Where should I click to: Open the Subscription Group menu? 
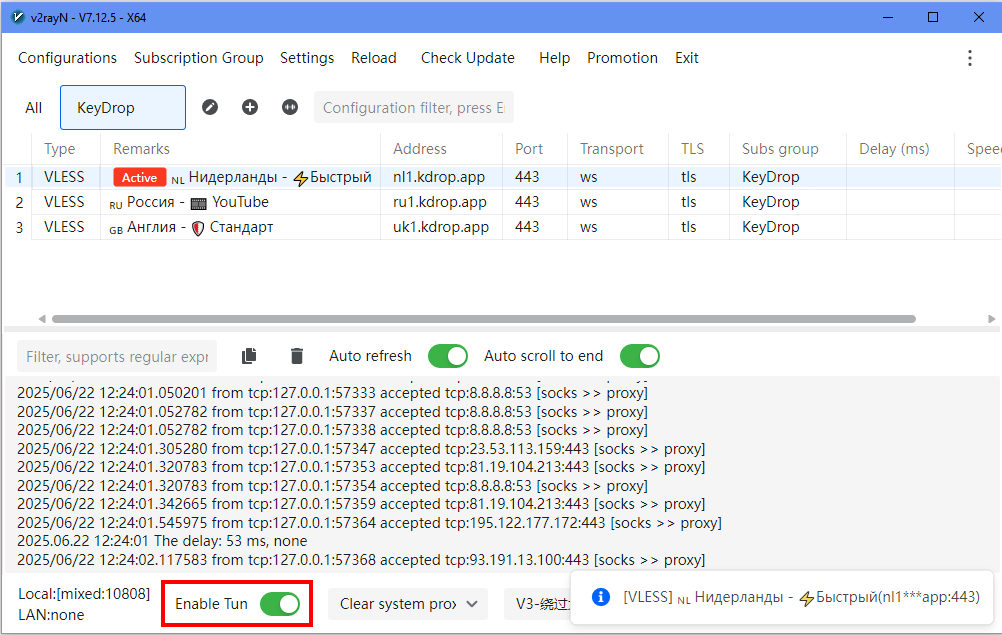coord(198,58)
